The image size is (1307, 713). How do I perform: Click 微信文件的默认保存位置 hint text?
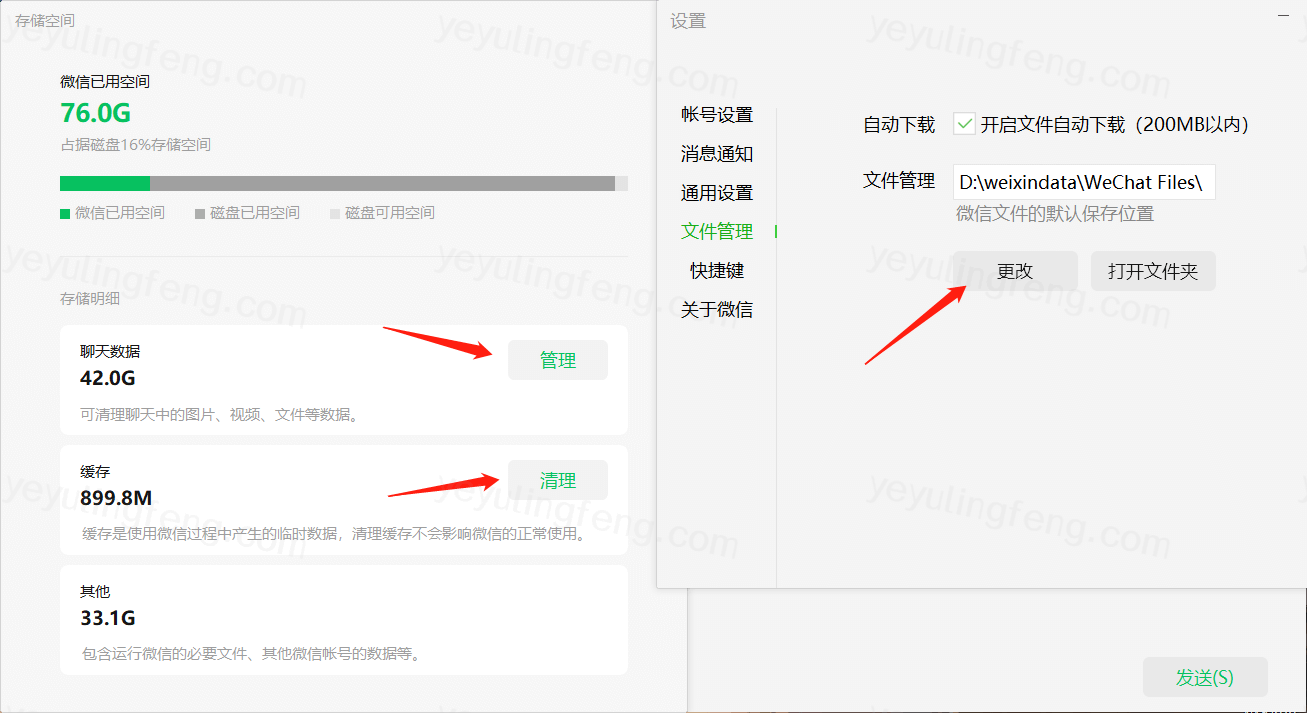click(x=1055, y=214)
